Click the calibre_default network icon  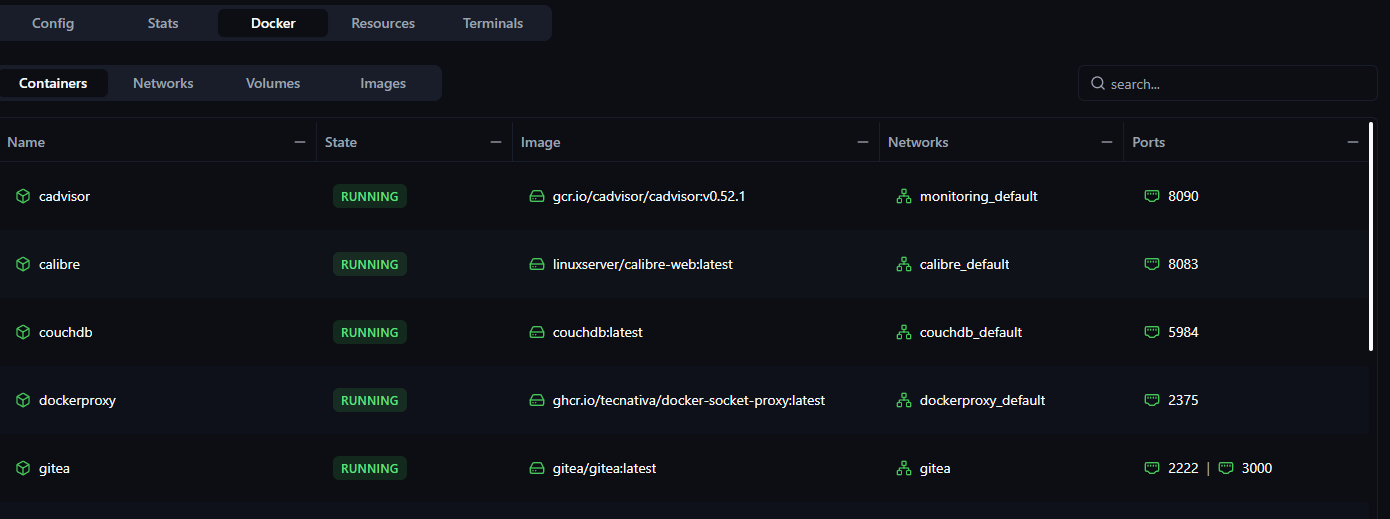pos(904,265)
